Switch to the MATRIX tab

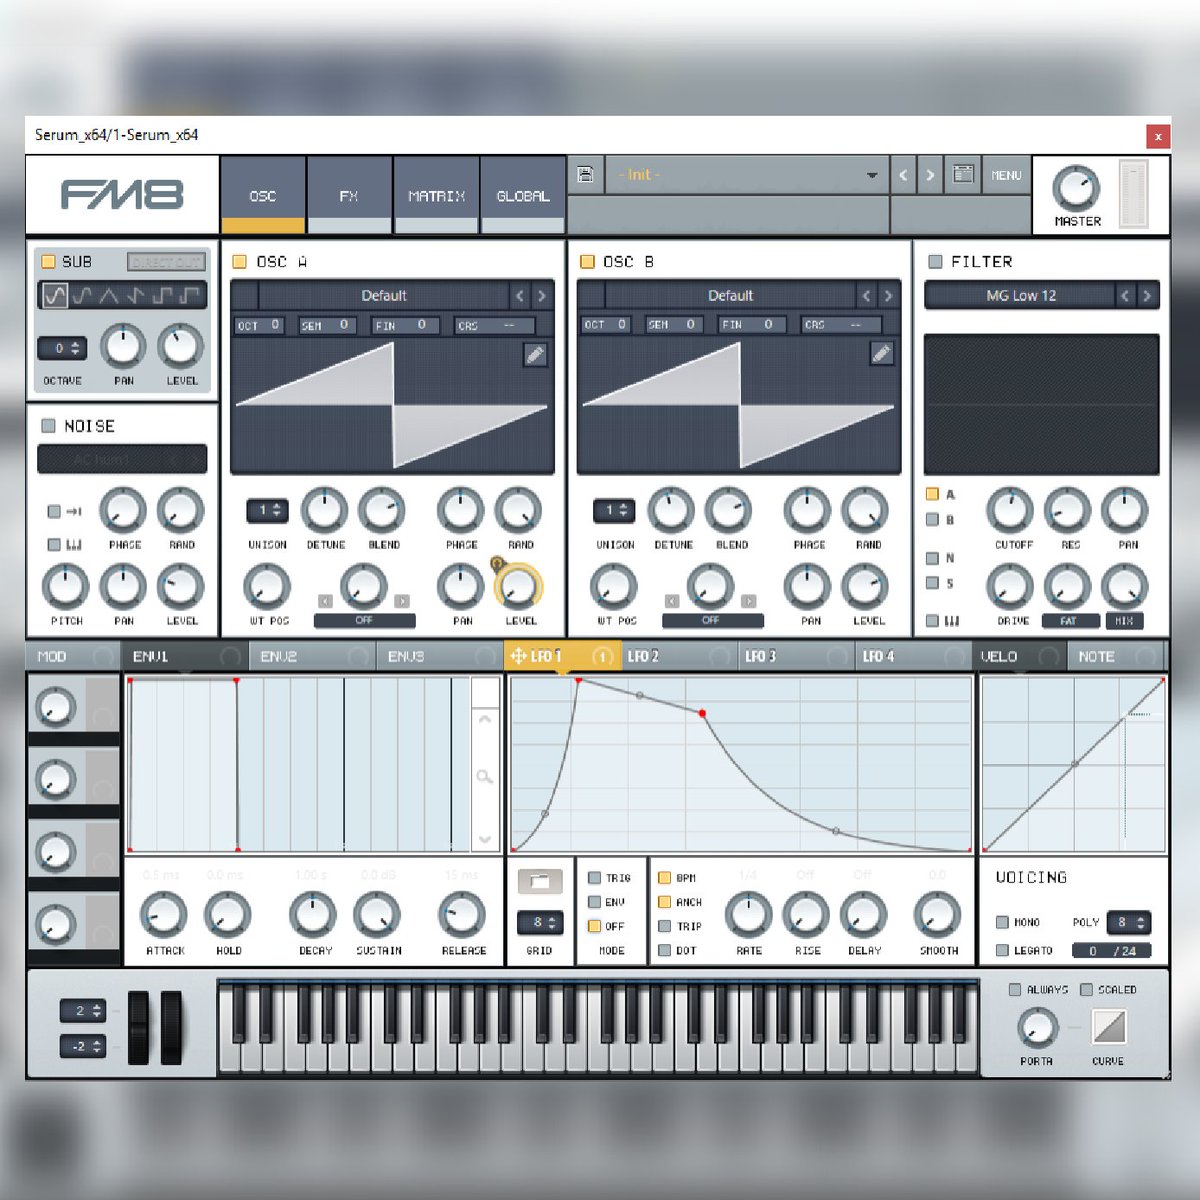tap(436, 195)
